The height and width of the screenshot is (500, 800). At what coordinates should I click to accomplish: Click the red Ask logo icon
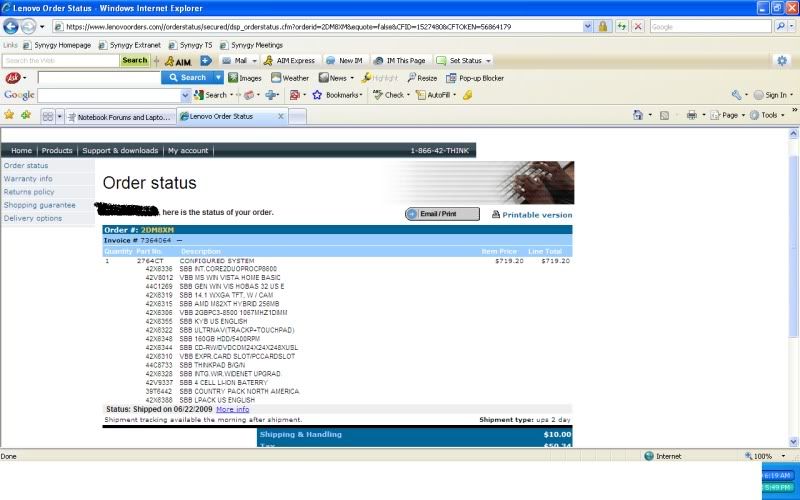13,78
